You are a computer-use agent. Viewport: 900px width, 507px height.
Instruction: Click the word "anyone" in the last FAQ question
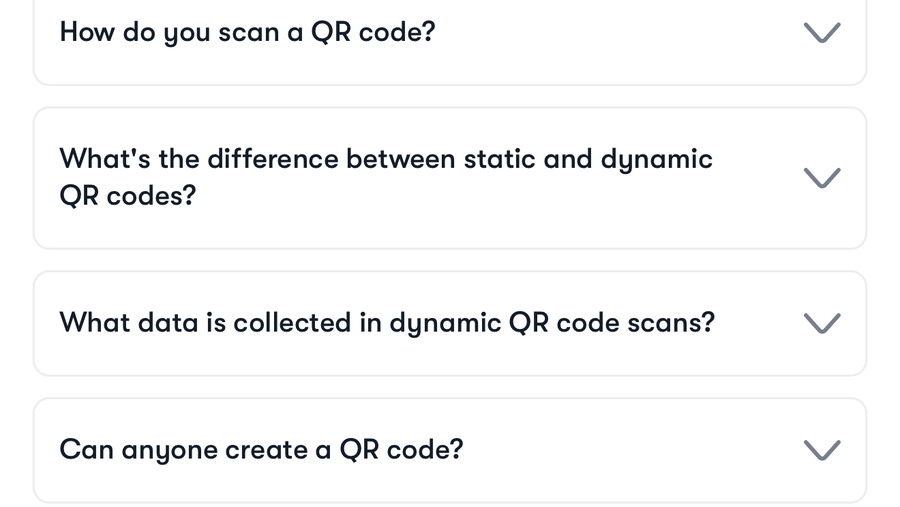click(169, 451)
